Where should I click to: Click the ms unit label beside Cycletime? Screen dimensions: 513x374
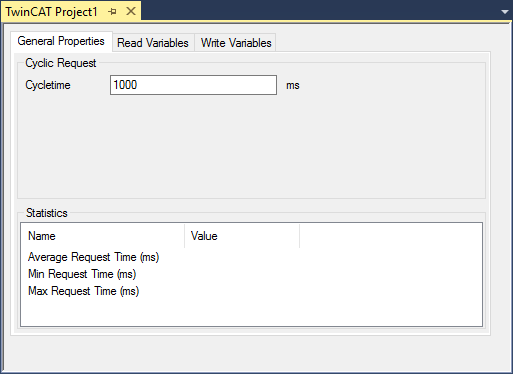tap(293, 85)
